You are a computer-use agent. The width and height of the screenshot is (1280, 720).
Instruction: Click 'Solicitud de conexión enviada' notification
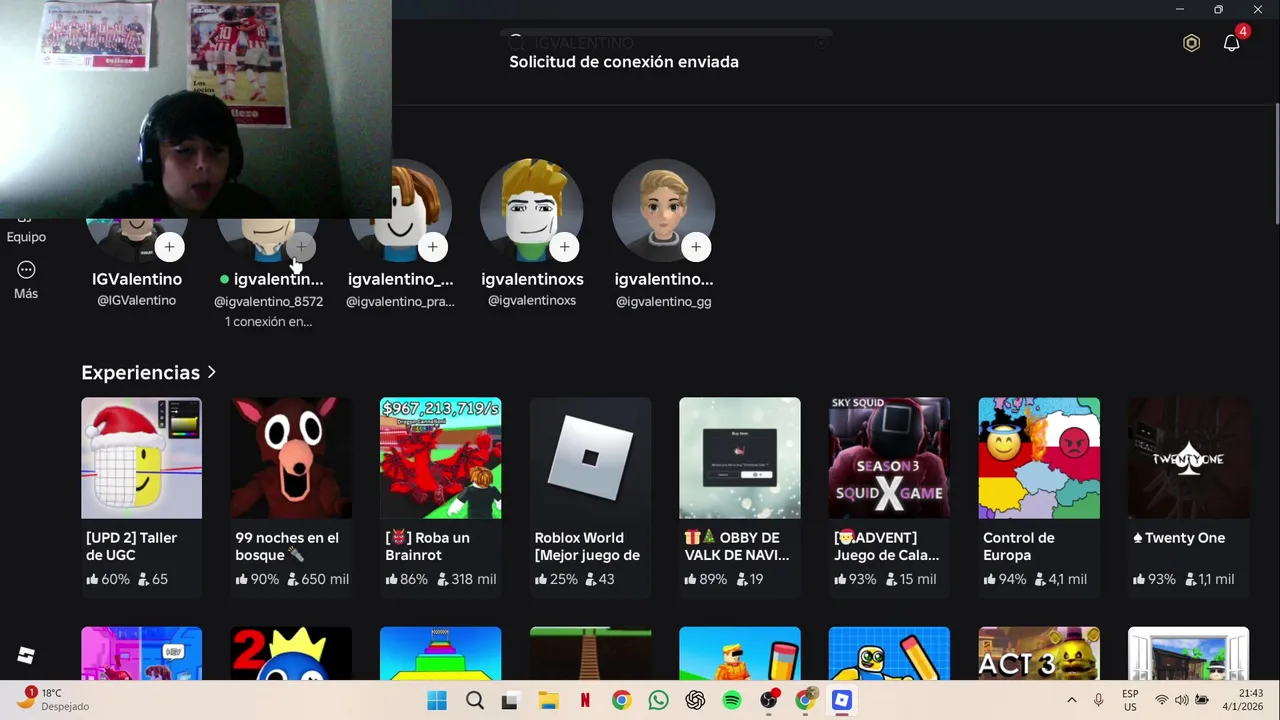click(x=624, y=62)
